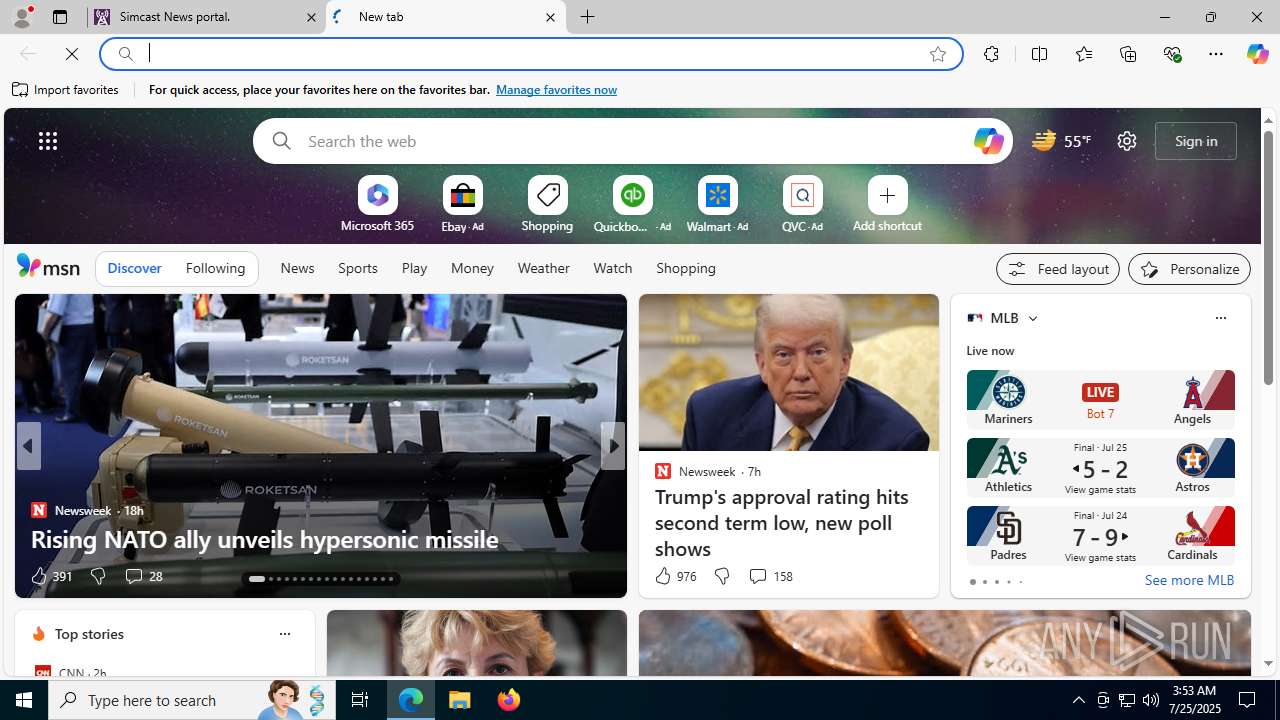Open the Windows Start menu

click(x=24, y=700)
